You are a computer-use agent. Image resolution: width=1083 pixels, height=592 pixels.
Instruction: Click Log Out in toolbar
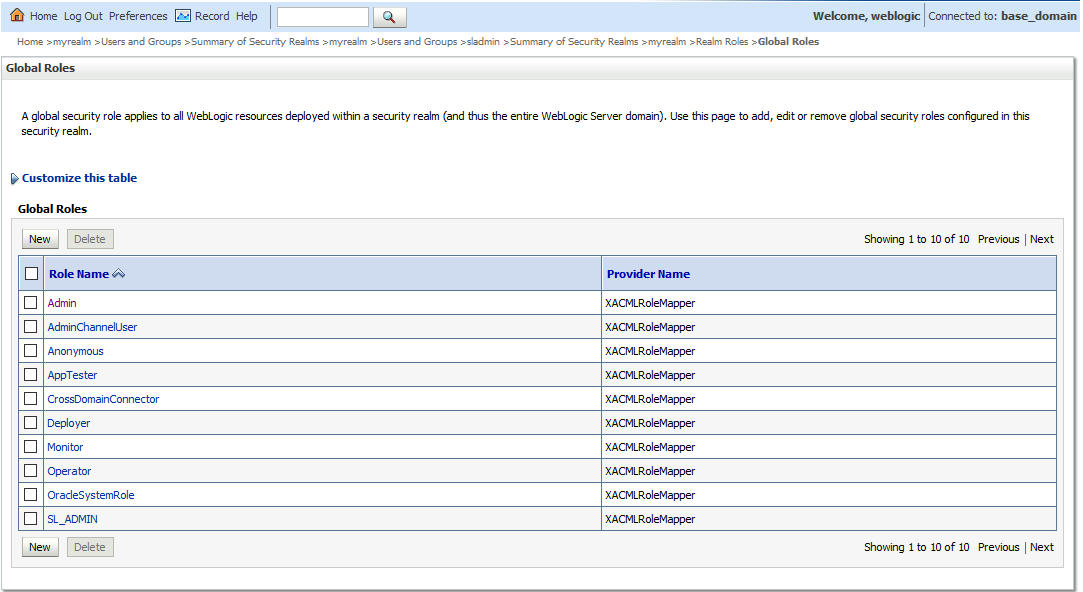(83, 16)
